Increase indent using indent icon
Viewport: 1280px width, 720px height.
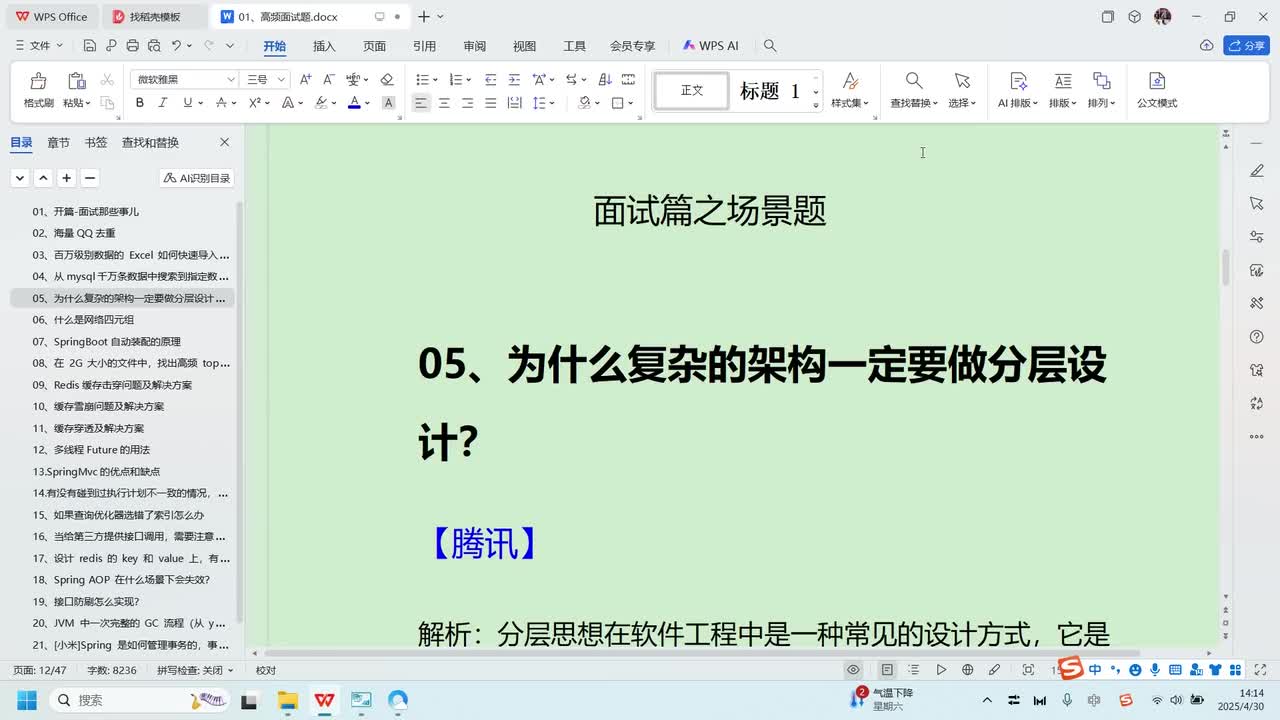click(514, 79)
